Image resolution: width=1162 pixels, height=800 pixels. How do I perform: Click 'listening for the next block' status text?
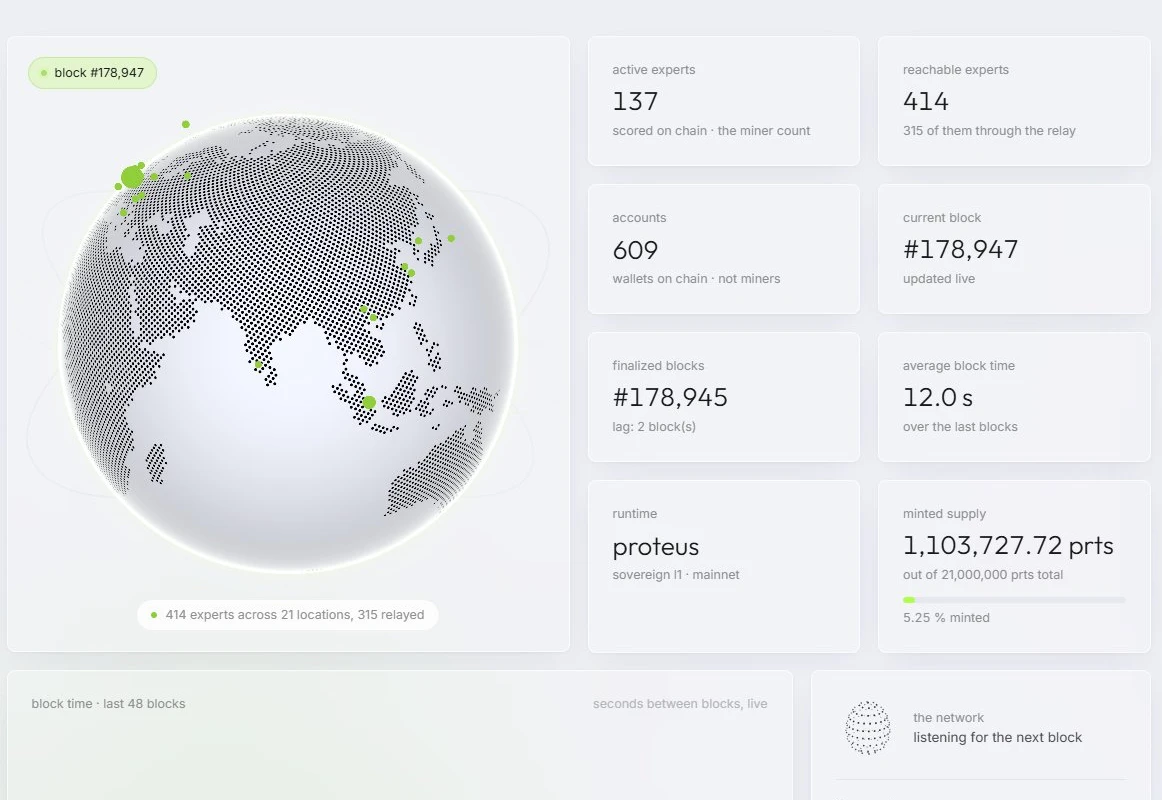(x=997, y=737)
